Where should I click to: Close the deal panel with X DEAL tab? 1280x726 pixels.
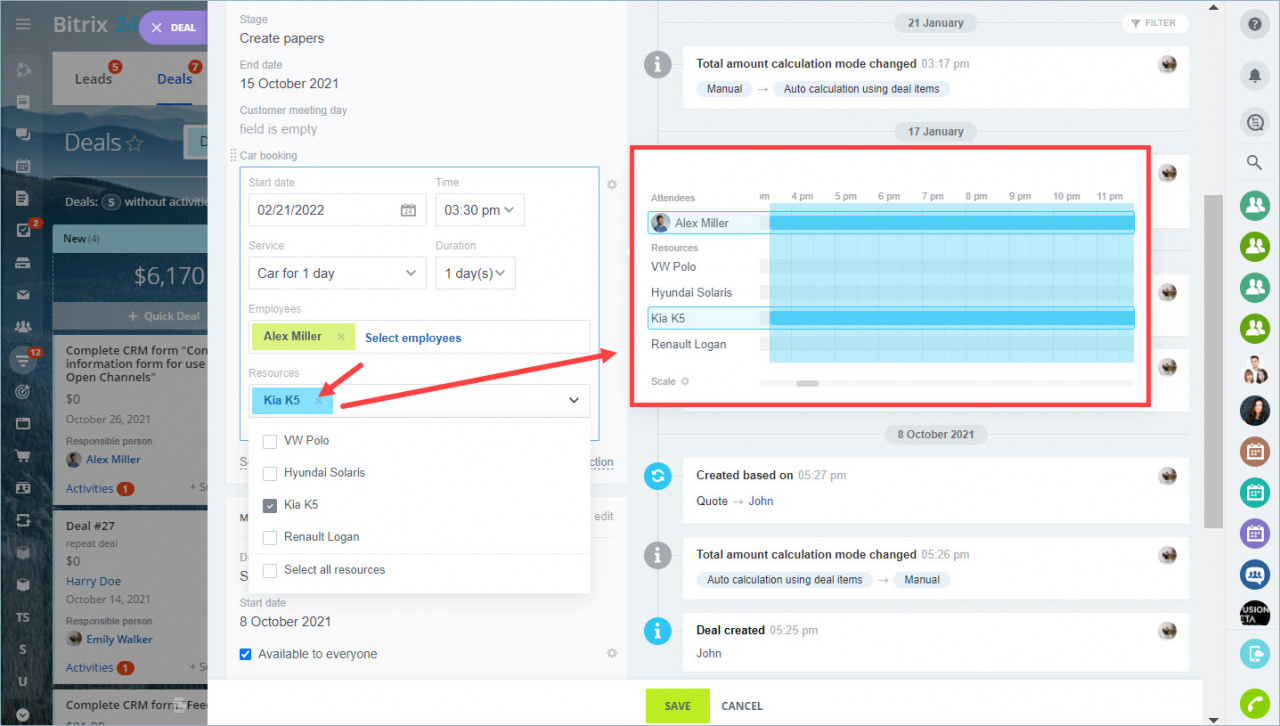[173, 28]
